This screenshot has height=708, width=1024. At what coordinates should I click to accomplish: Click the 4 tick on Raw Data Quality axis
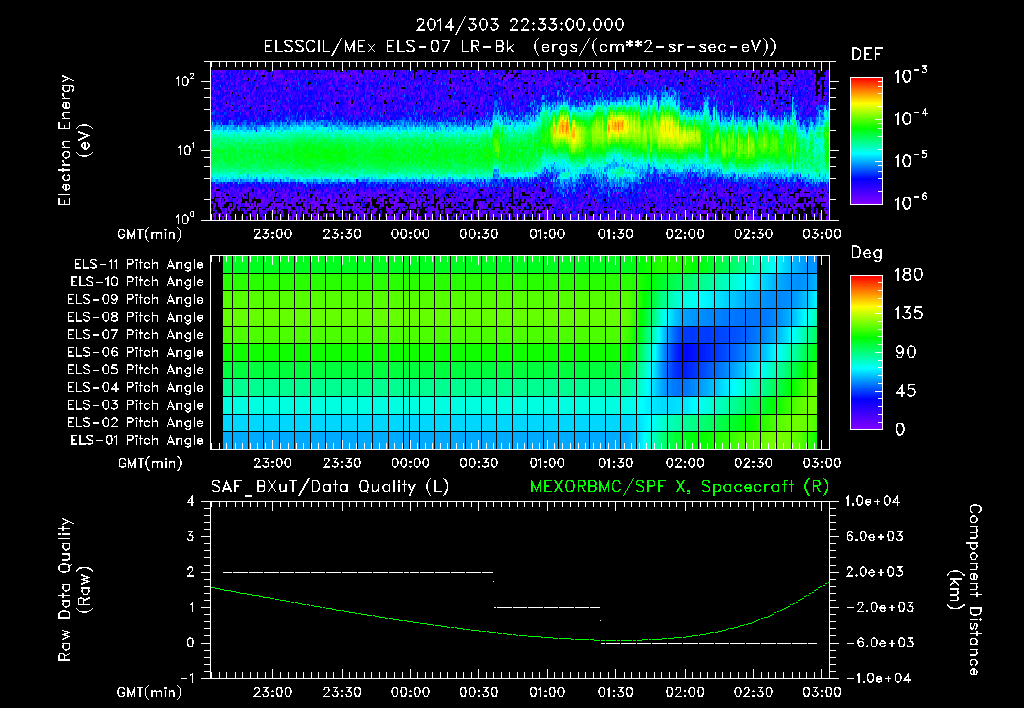191,501
